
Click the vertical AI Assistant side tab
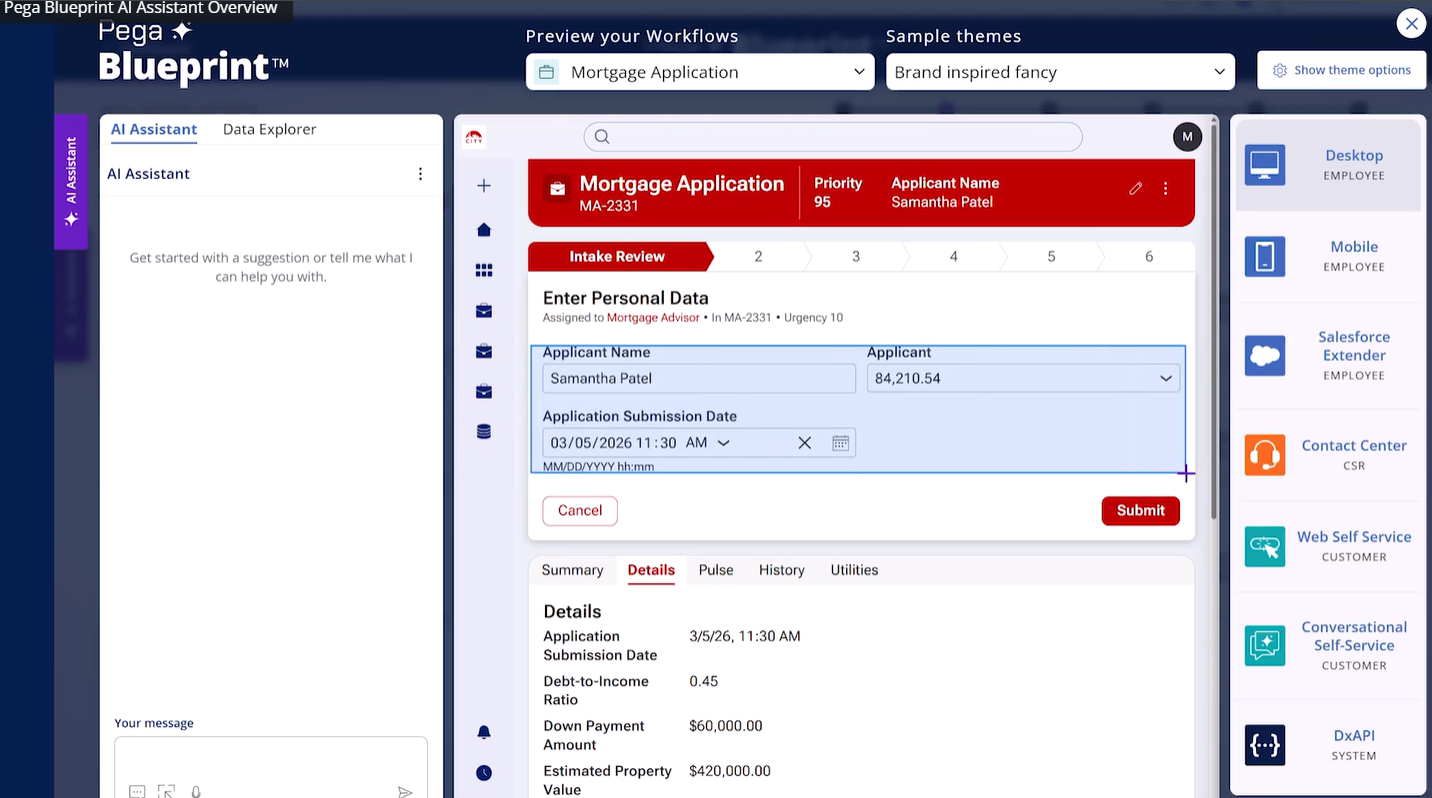point(71,181)
